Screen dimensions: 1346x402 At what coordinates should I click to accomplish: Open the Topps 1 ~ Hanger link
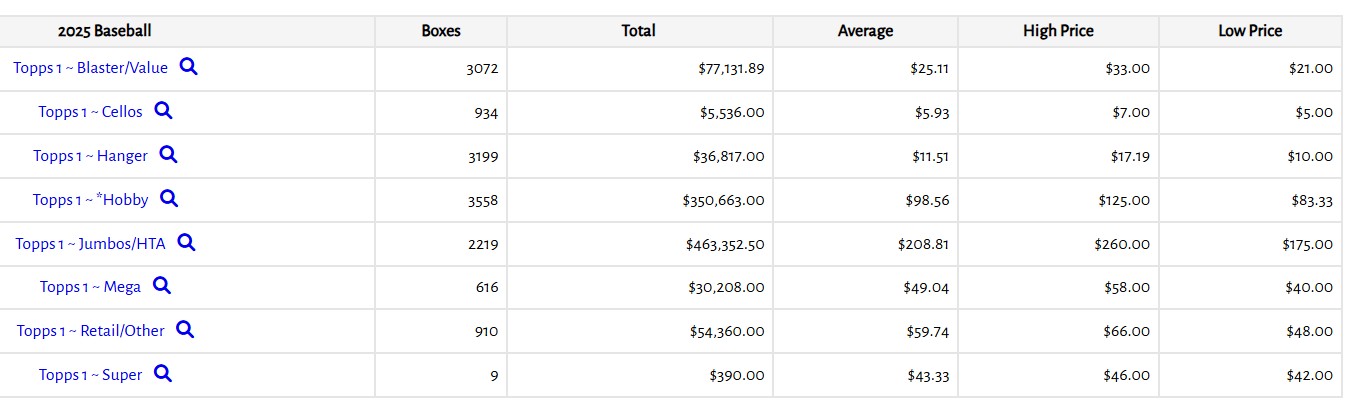[x=90, y=156]
